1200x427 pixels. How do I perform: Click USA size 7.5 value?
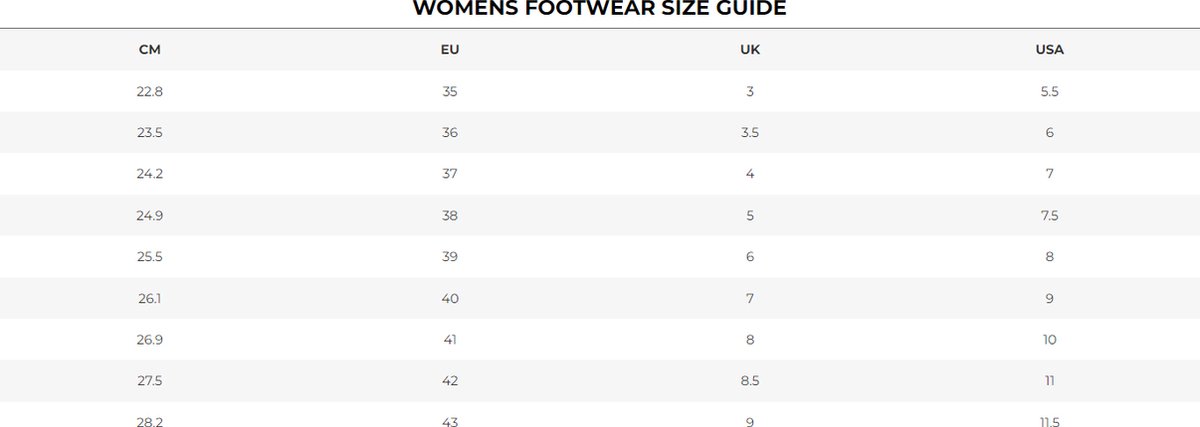click(1050, 215)
